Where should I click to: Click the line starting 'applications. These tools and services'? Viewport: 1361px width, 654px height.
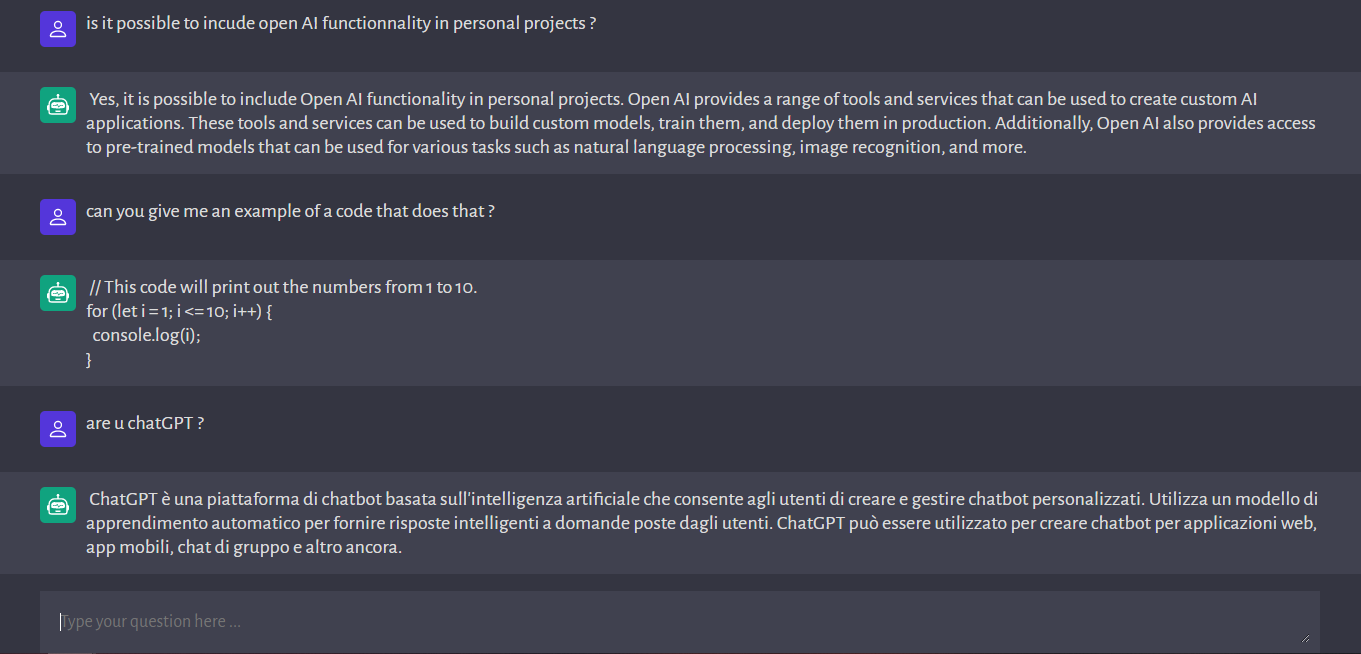pyautogui.click(x=701, y=124)
